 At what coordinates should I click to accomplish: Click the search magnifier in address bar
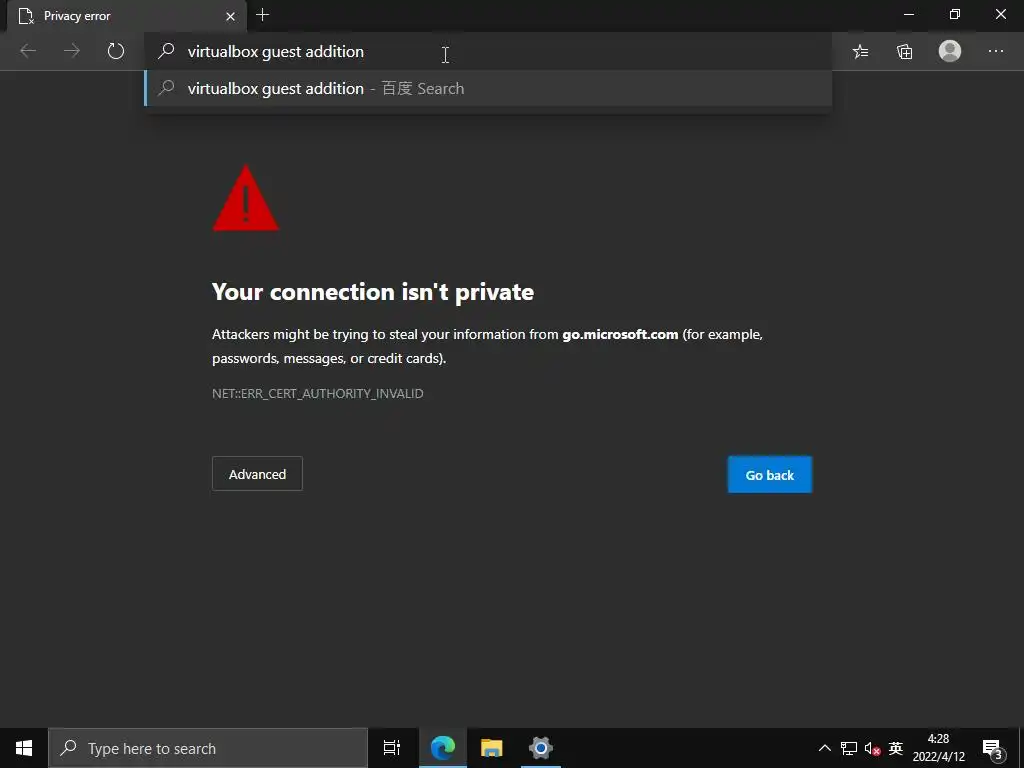pos(167,51)
